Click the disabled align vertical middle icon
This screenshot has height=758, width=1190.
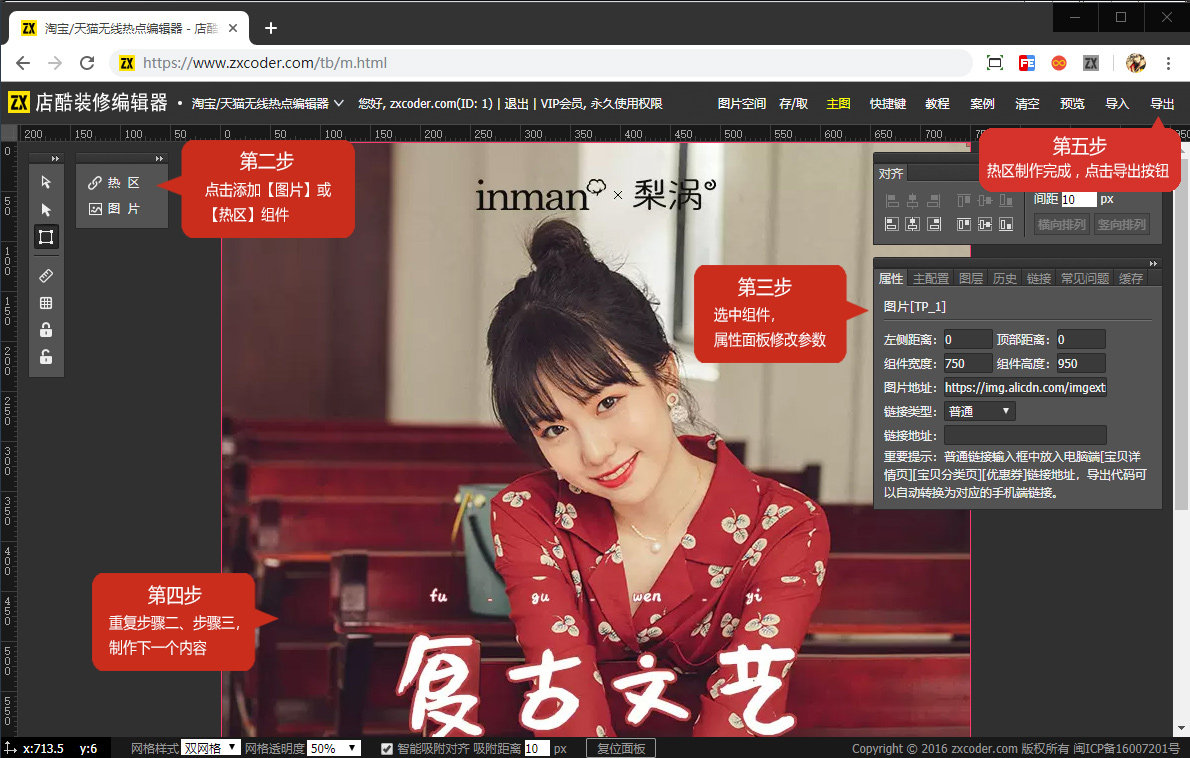(984, 200)
